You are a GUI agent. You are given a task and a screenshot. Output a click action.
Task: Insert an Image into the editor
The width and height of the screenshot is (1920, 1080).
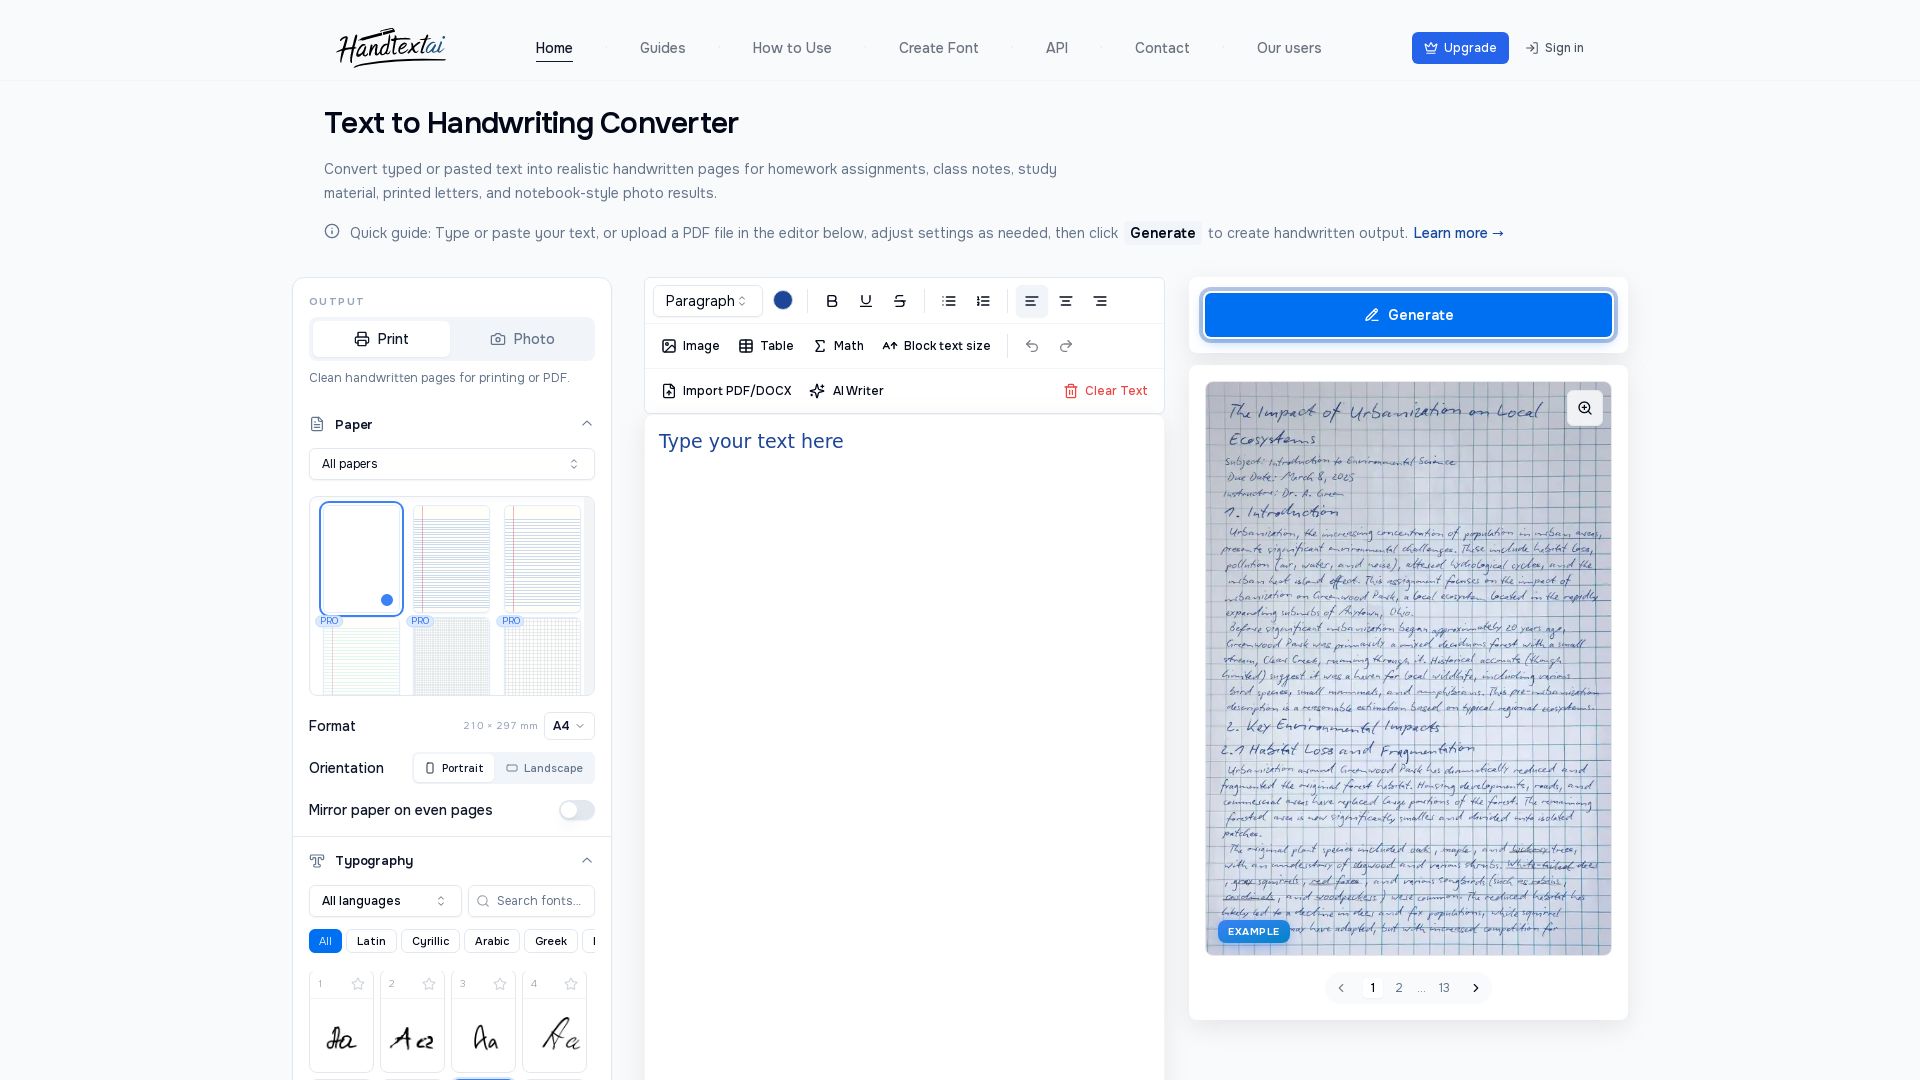690,346
